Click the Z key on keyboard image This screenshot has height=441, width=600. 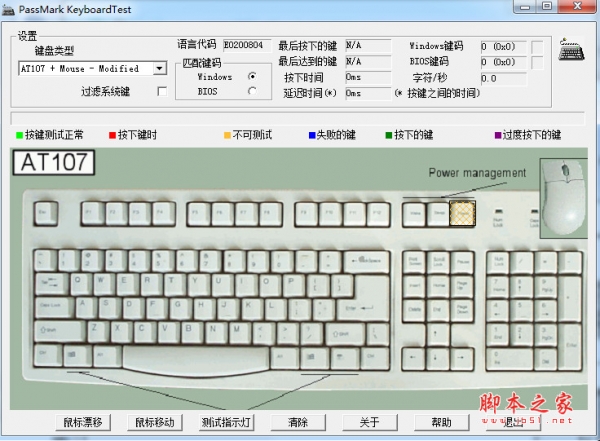(99, 332)
